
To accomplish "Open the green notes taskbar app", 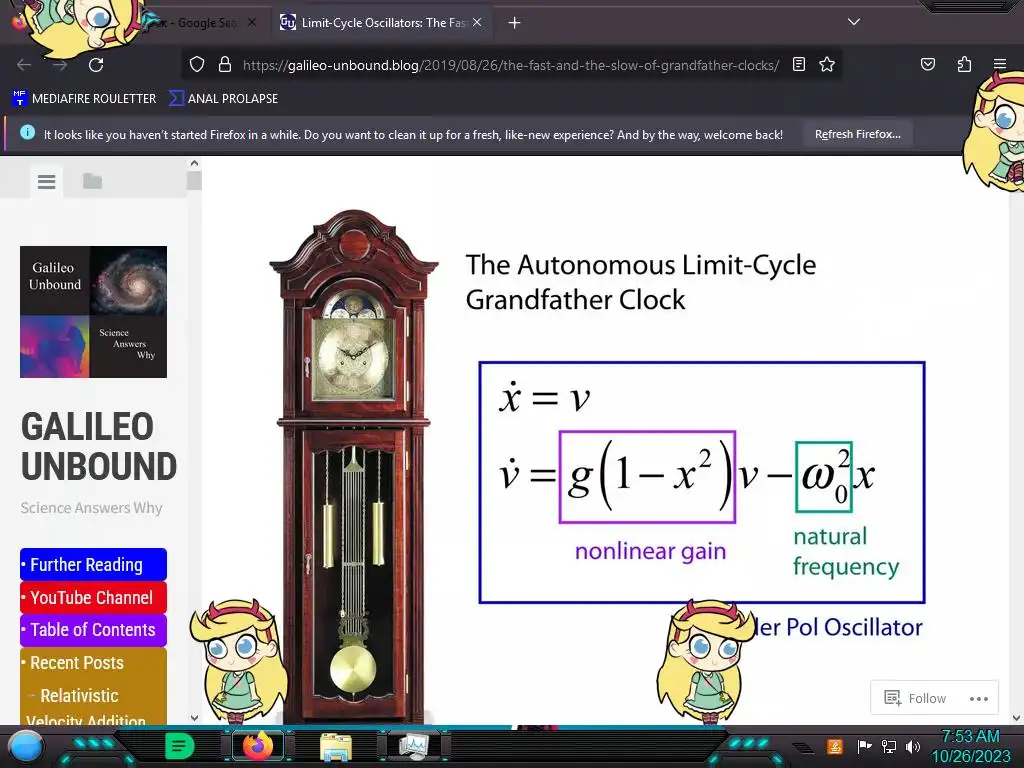I will (x=180, y=746).
